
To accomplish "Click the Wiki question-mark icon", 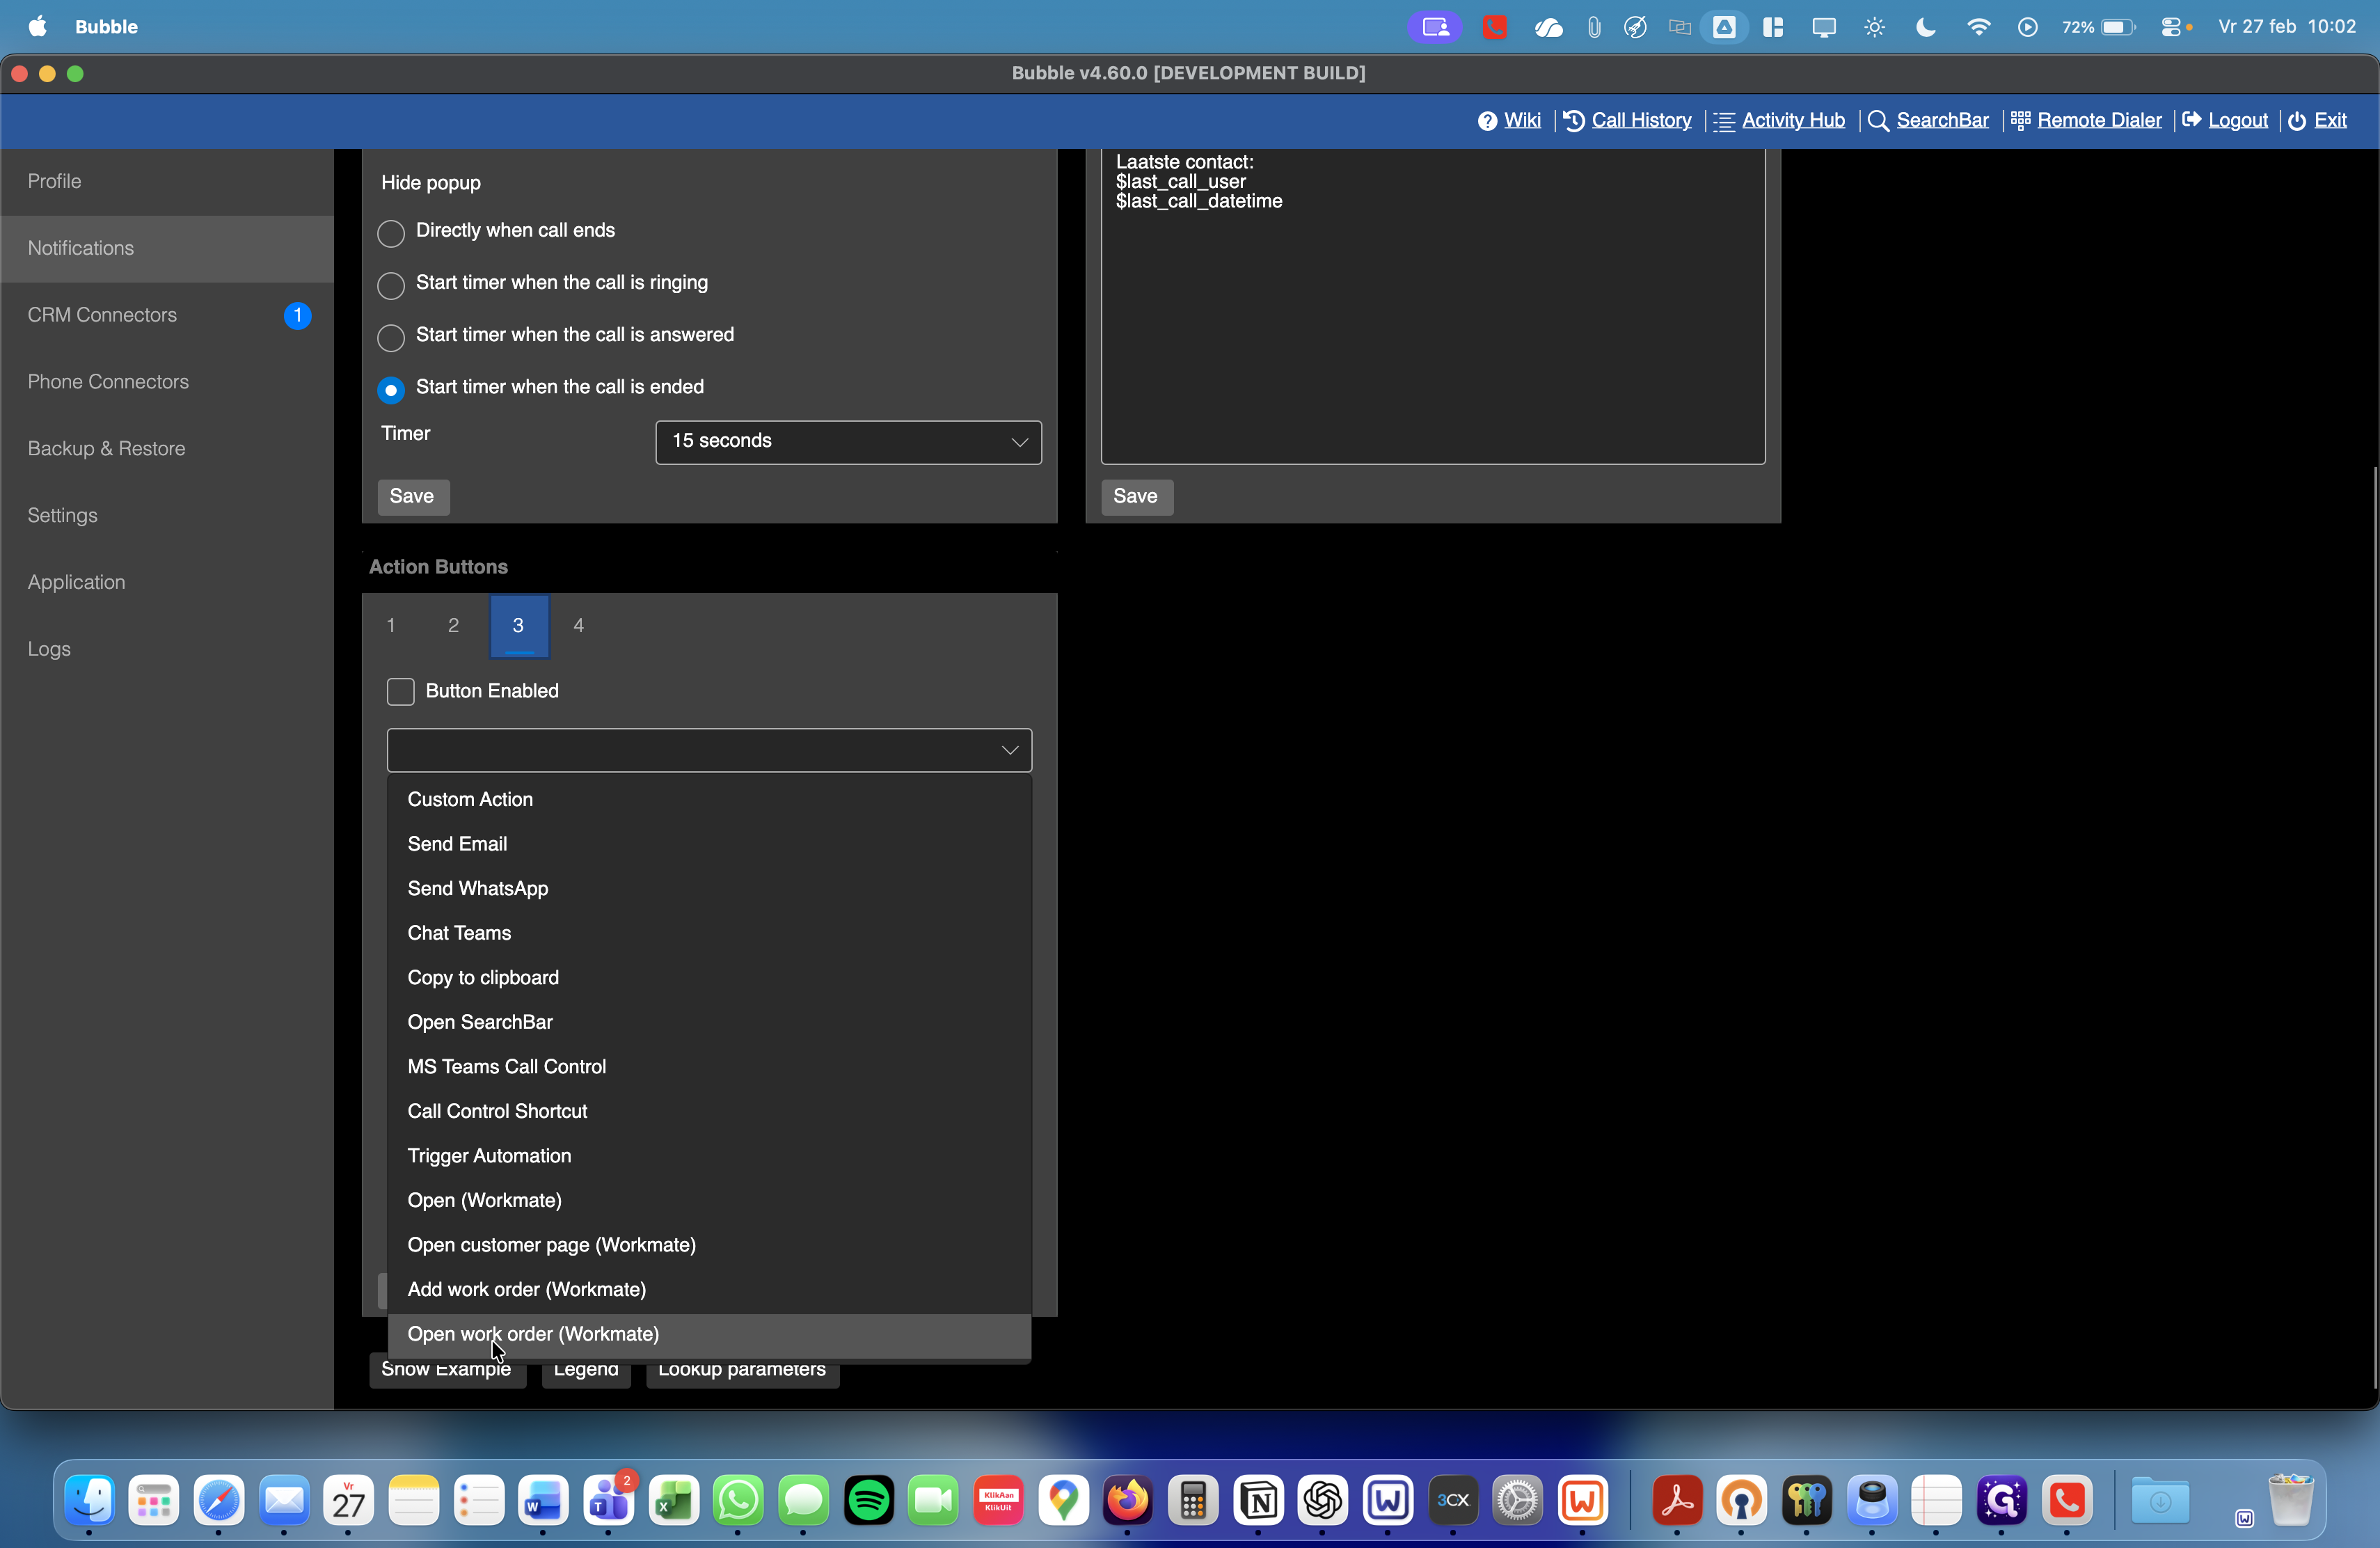I will click(x=1487, y=121).
